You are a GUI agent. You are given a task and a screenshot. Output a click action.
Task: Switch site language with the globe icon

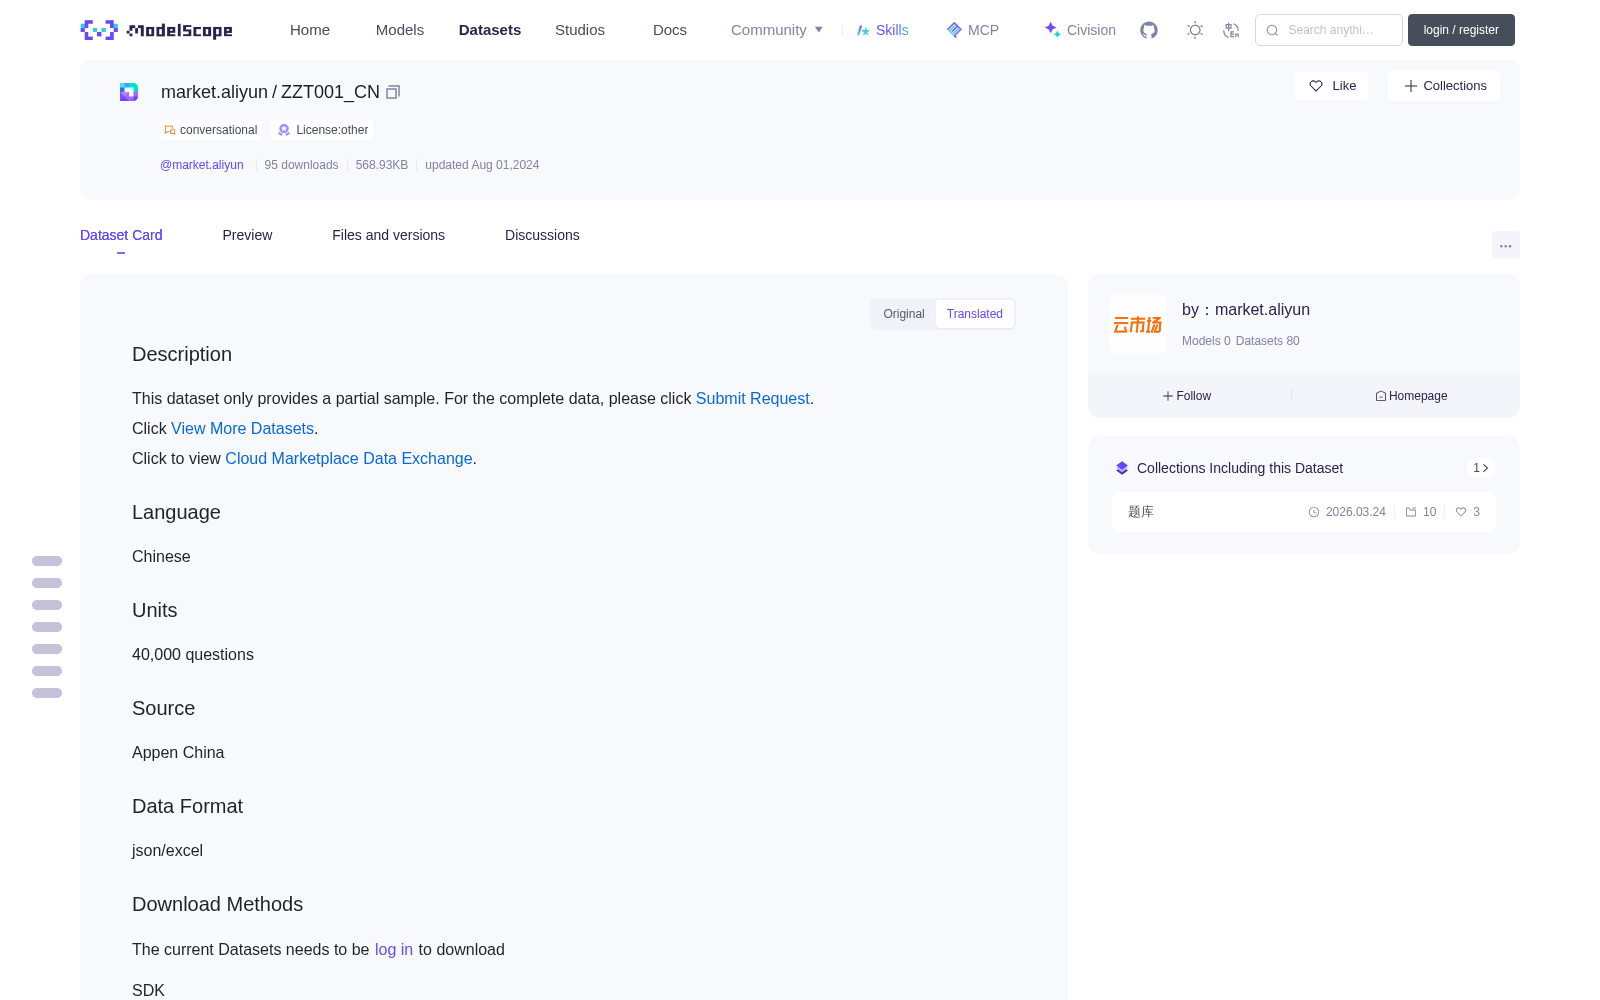click(1231, 30)
